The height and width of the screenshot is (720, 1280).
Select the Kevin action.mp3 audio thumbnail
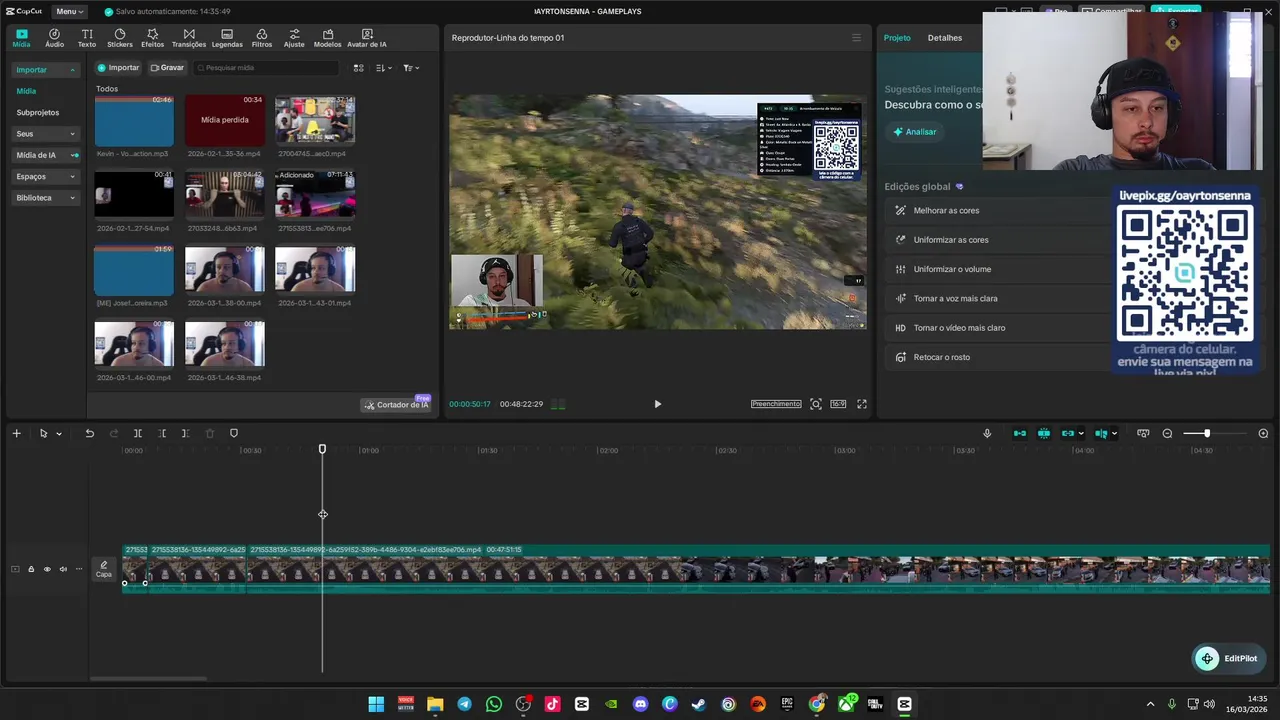click(x=134, y=120)
